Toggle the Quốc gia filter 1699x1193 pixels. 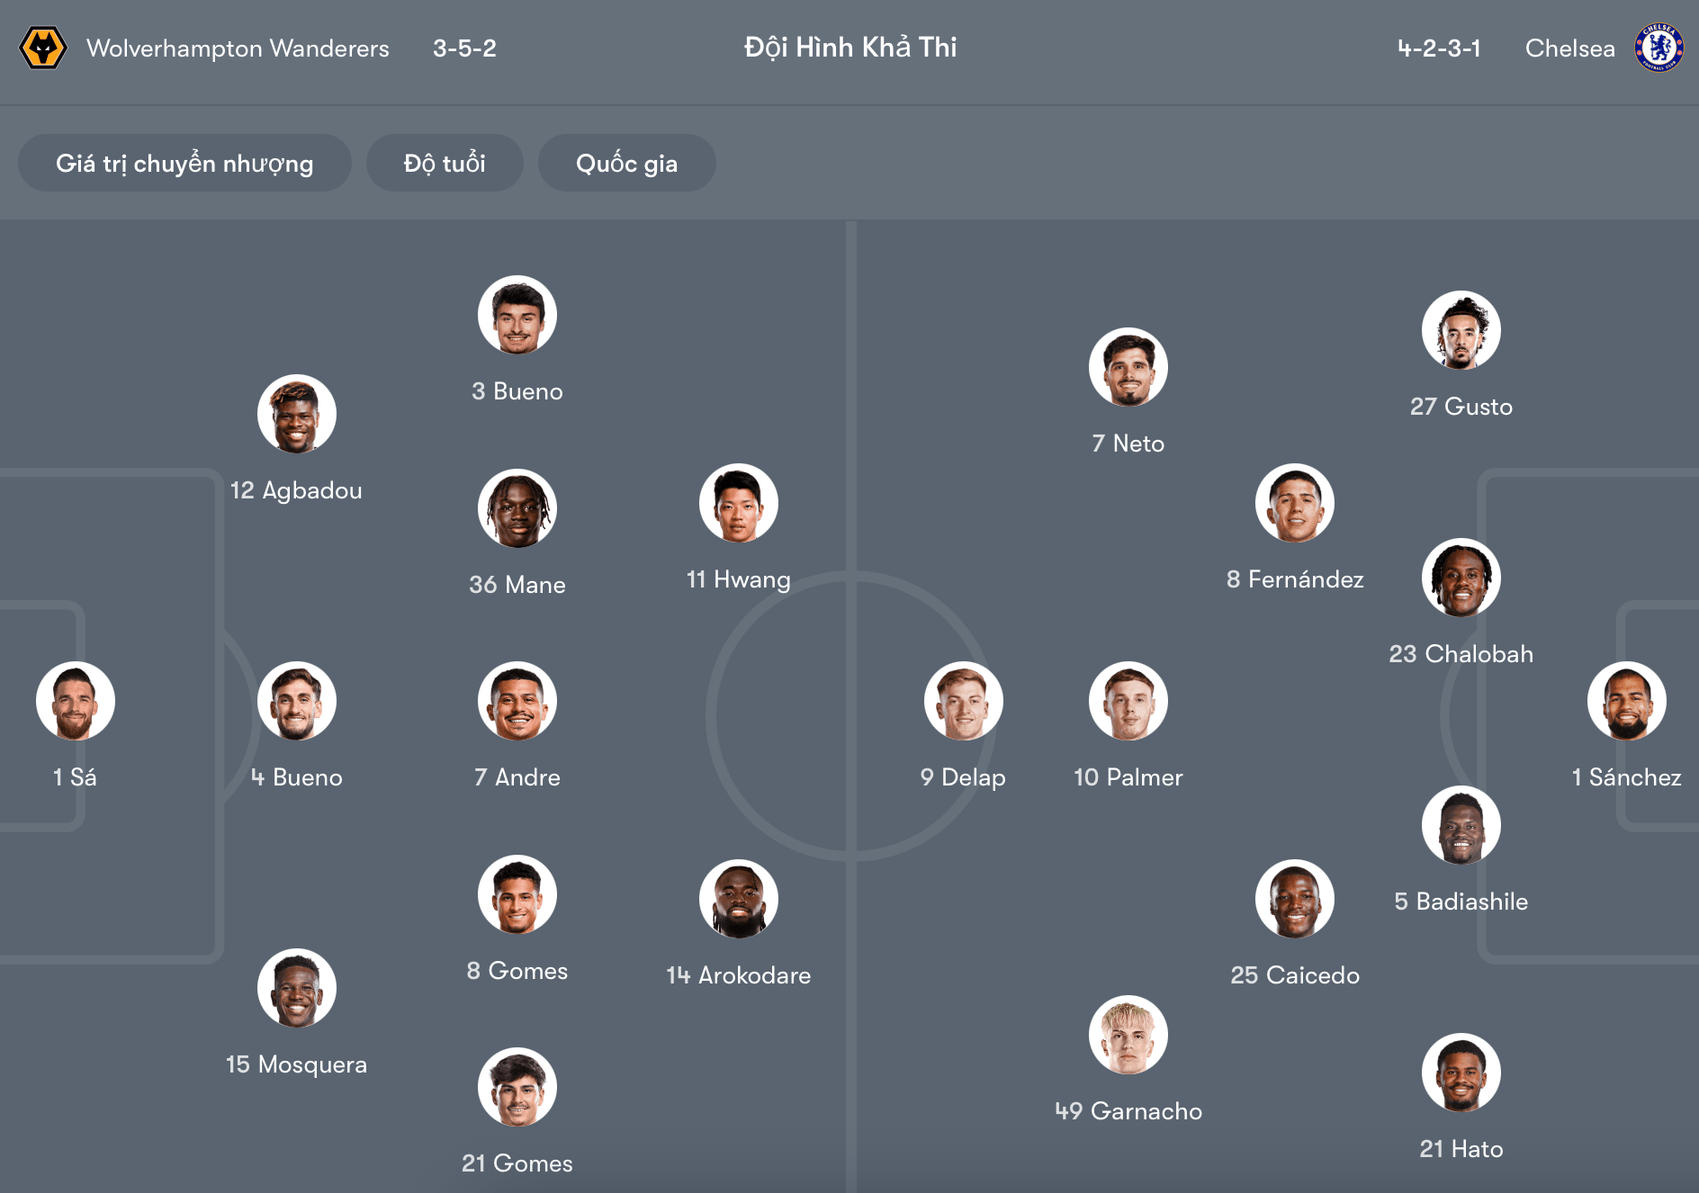pyautogui.click(x=626, y=162)
